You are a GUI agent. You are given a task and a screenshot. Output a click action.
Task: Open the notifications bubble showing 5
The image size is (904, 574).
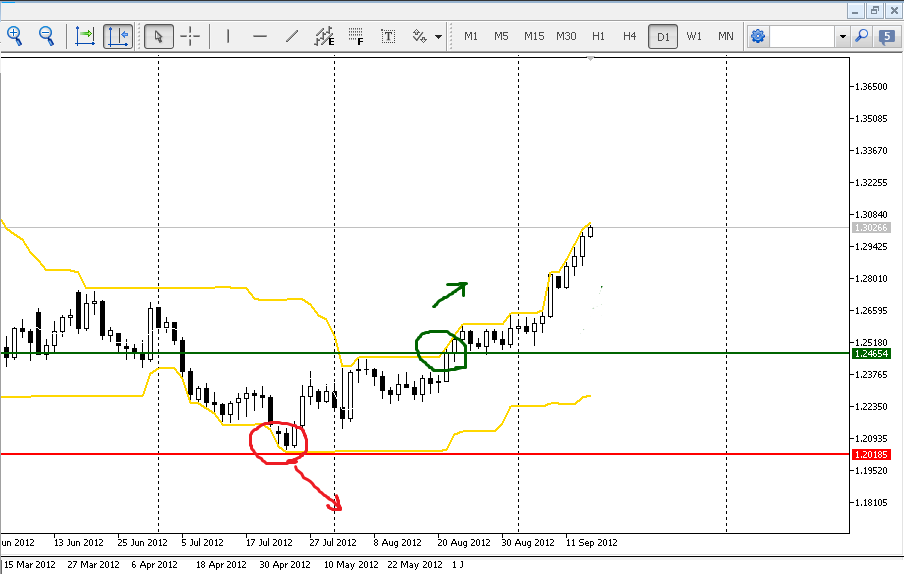(x=887, y=36)
